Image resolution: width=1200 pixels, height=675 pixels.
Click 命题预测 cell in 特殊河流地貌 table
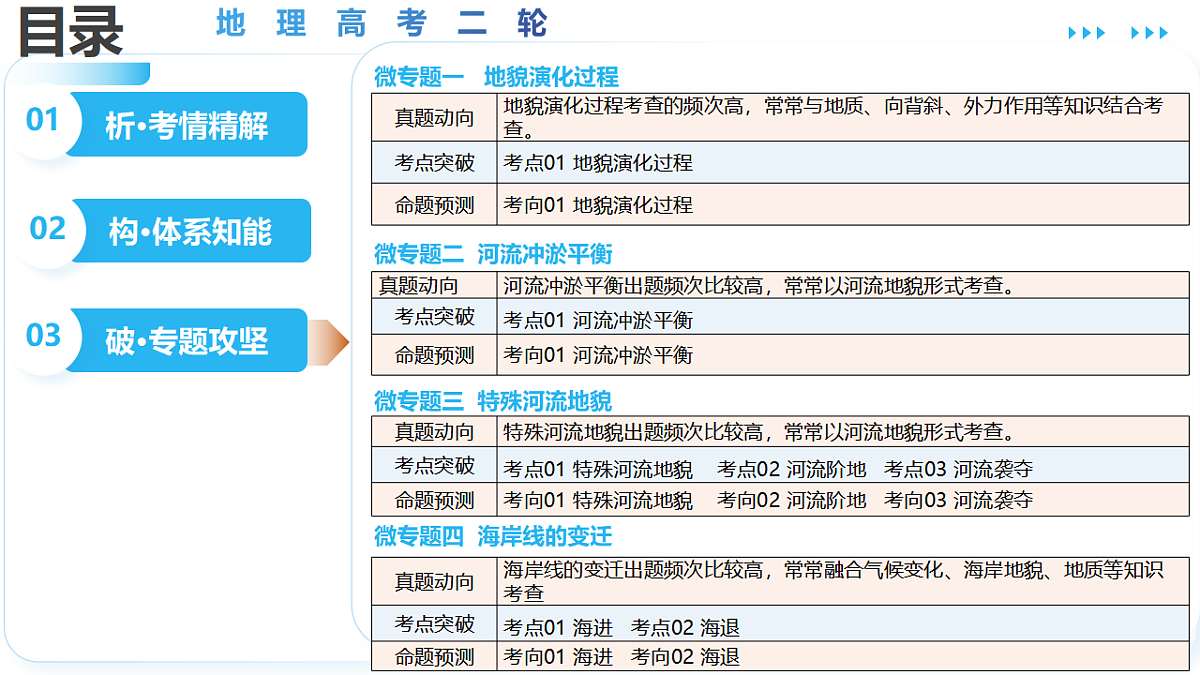tap(434, 500)
